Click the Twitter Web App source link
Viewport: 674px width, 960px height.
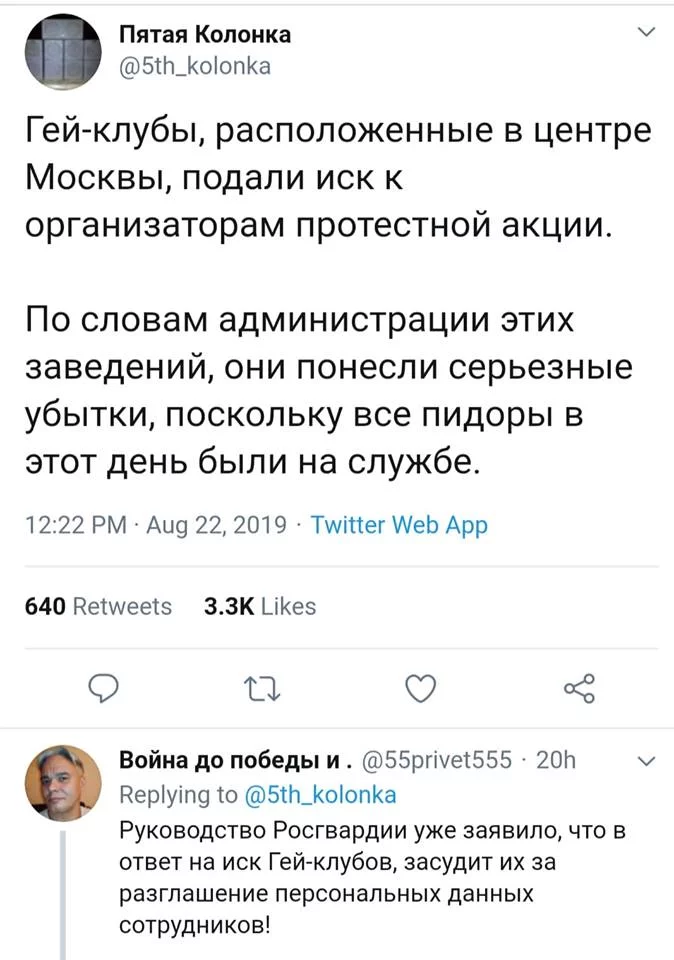pyautogui.click(x=400, y=525)
